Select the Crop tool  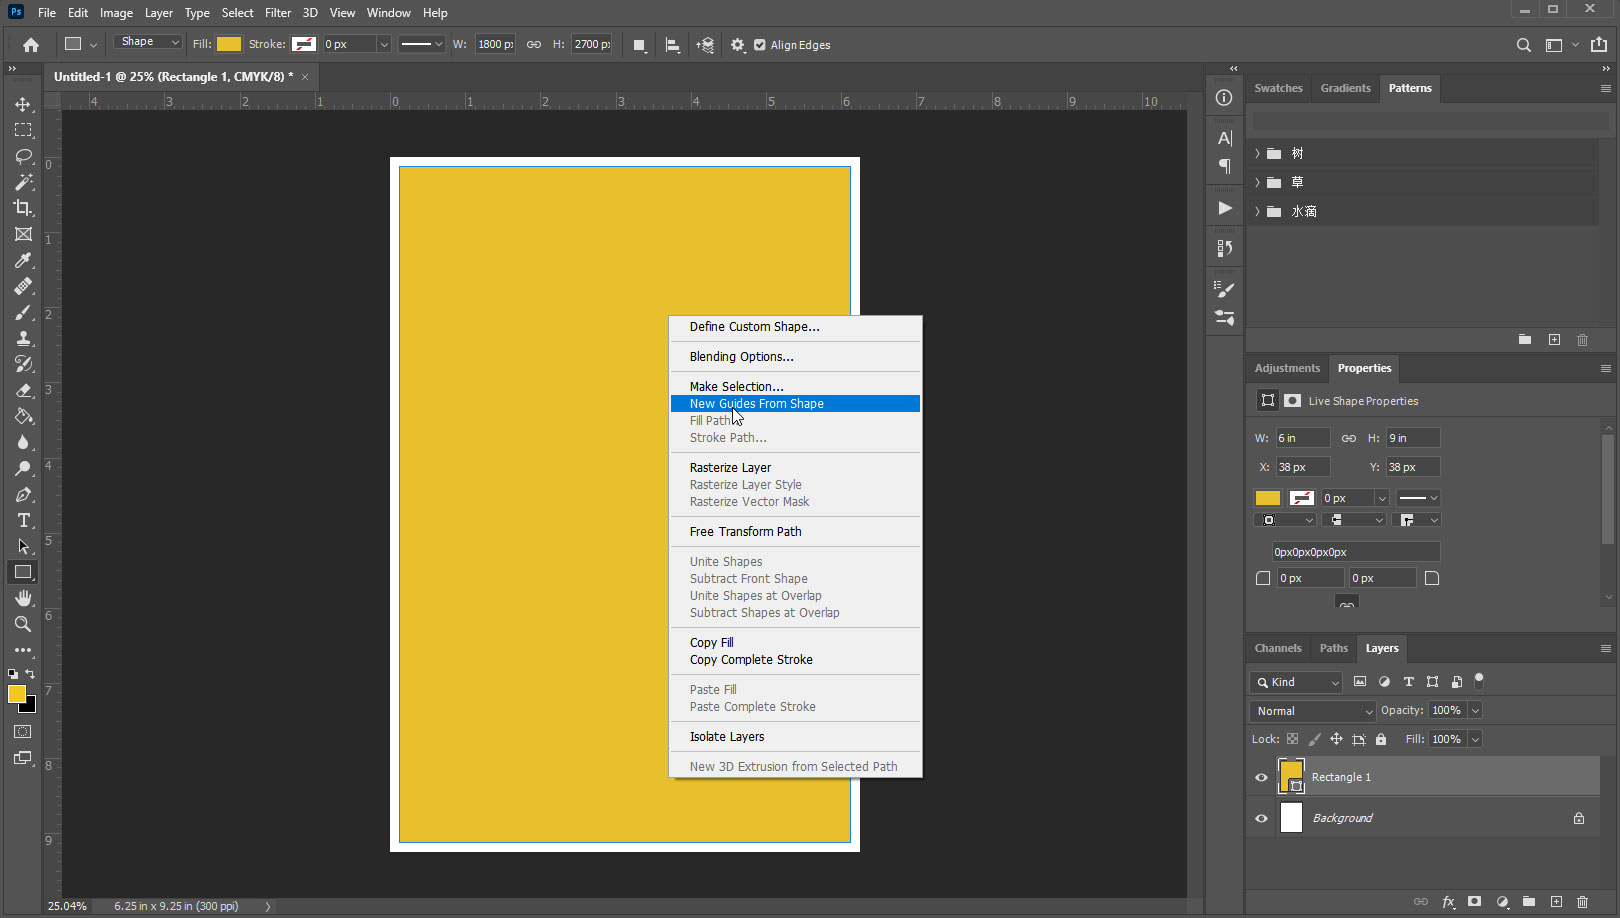point(23,208)
